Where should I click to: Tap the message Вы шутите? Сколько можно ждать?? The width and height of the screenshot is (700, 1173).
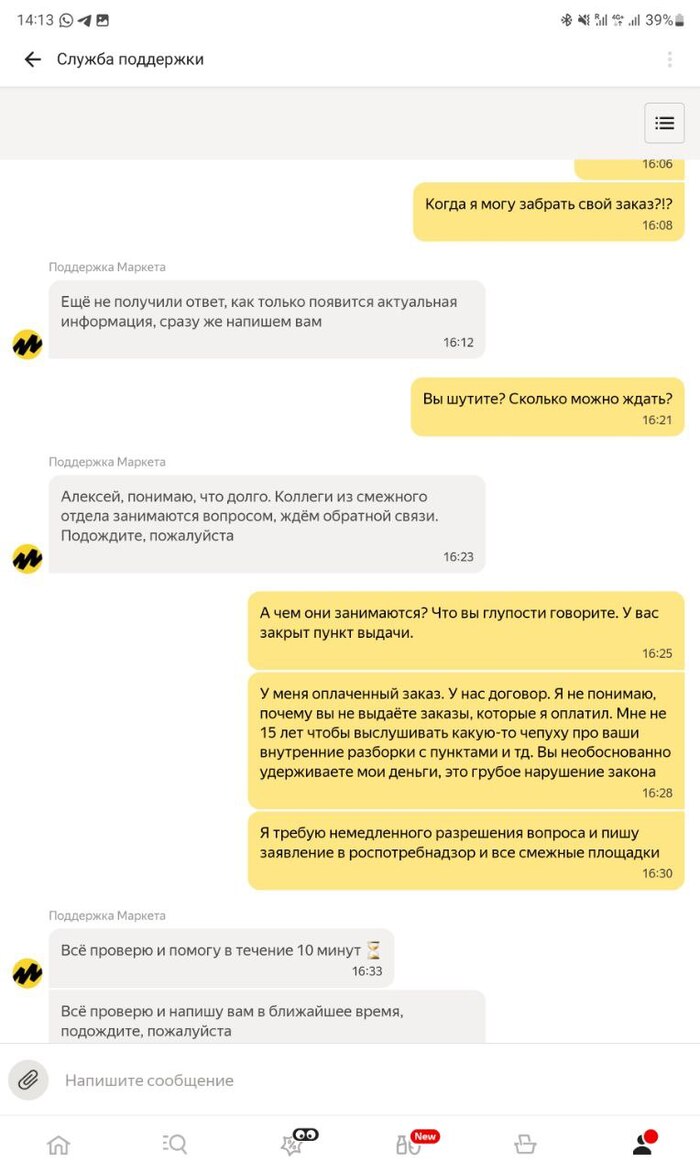(547, 407)
